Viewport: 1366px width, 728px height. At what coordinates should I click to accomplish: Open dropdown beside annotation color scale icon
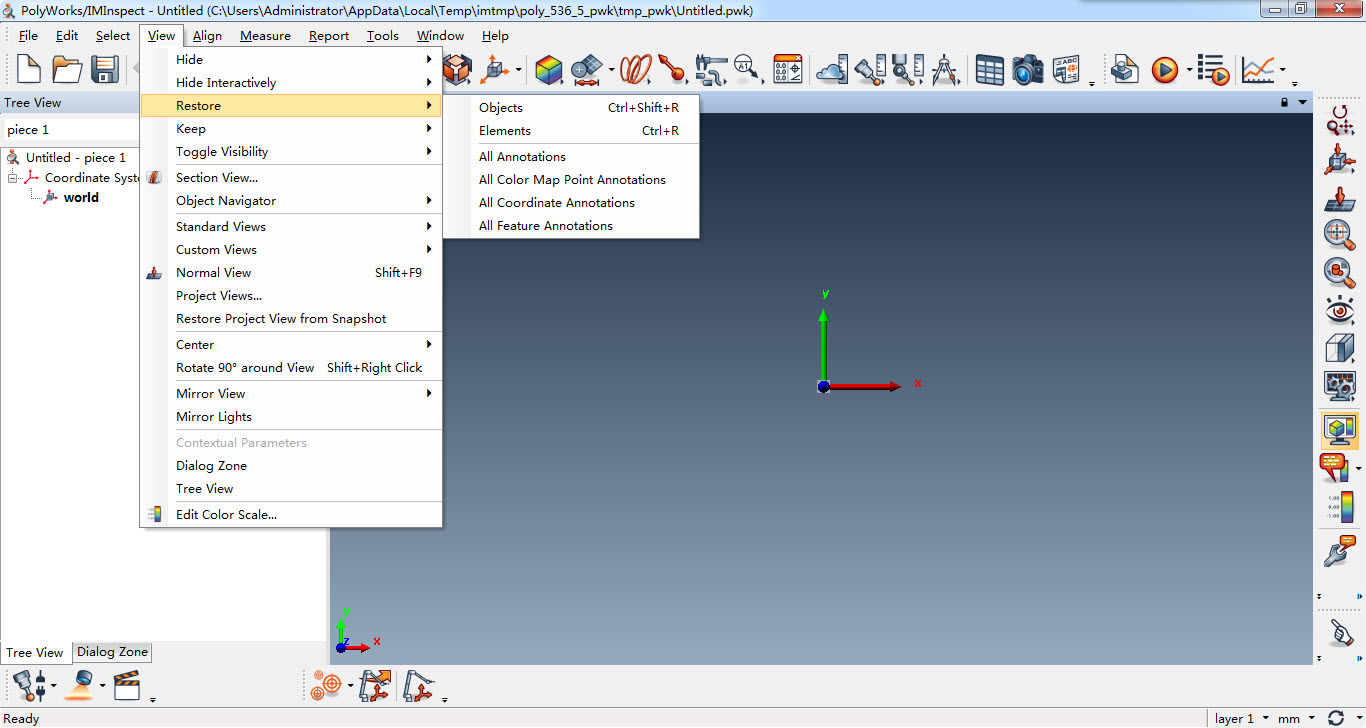(1358, 468)
